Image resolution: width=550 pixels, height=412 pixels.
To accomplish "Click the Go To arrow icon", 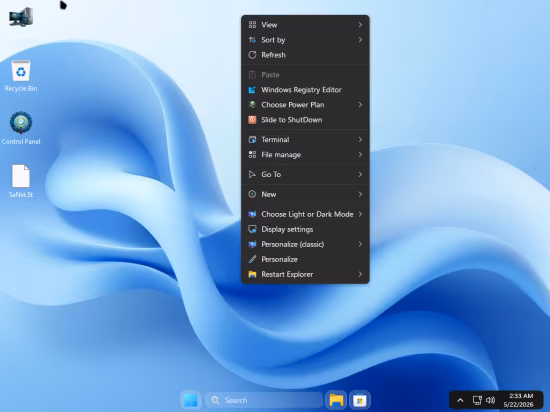I will tap(252, 174).
